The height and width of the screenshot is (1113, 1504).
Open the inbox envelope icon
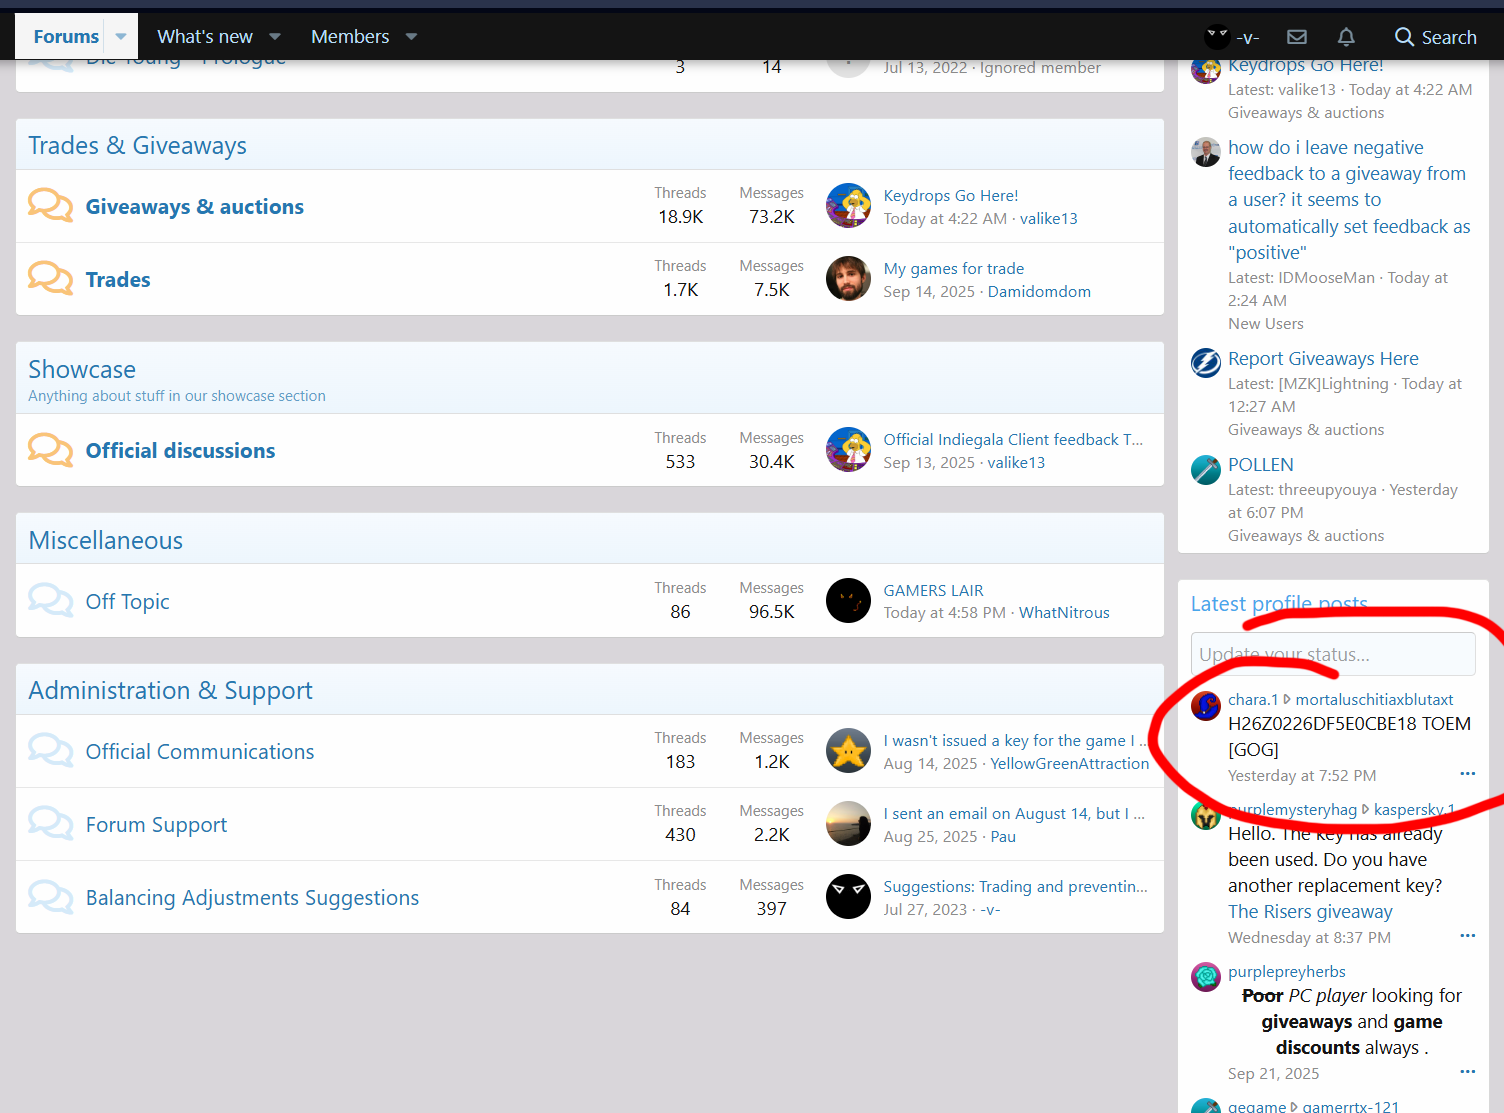[x=1297, y=37]
